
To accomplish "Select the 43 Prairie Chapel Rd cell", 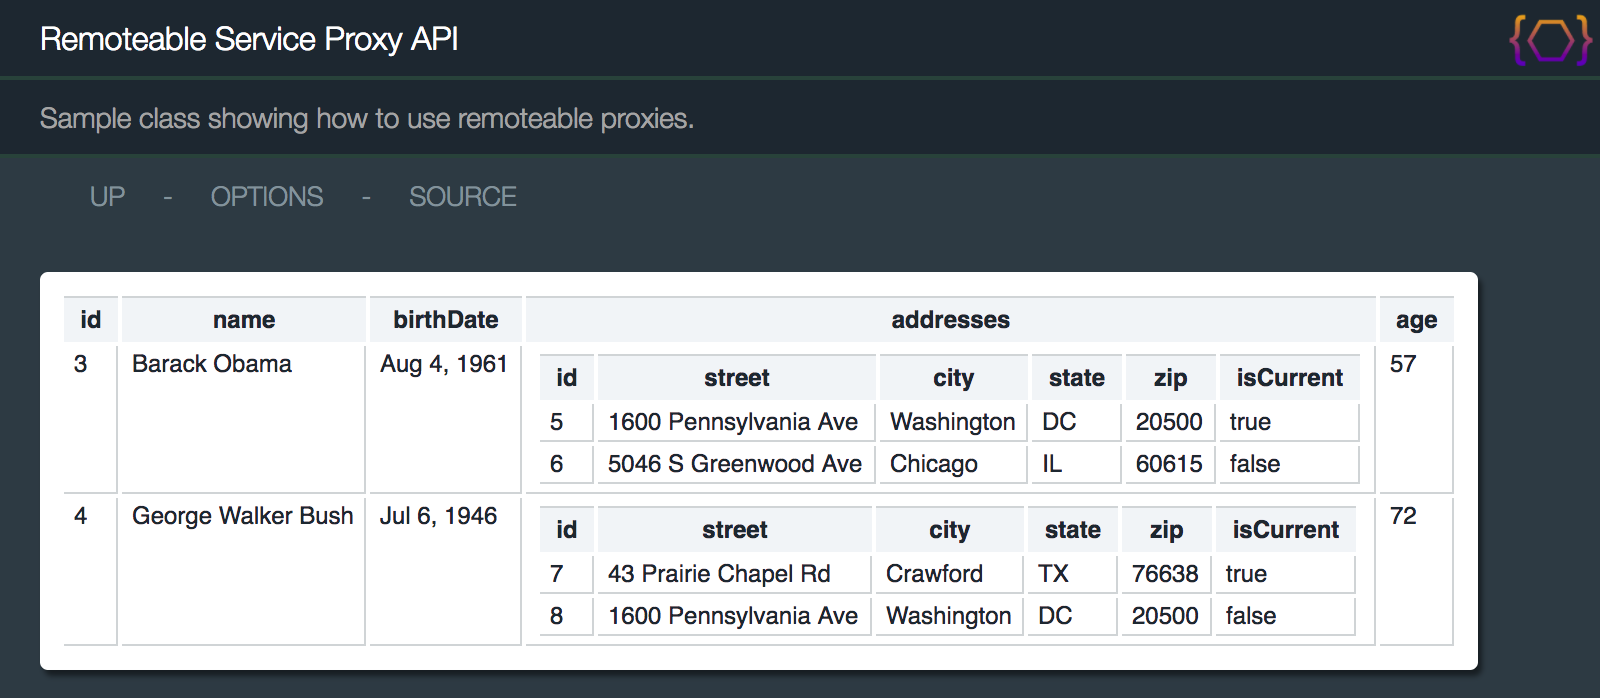I will [719, 574].
